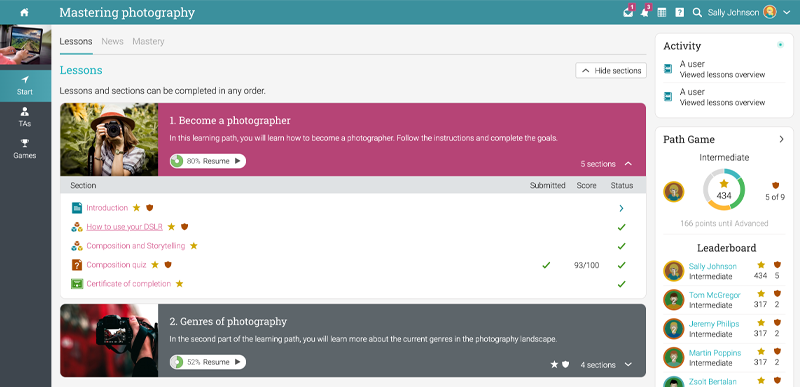Image resolution: width=800 pixels, height=387 pixels.
Task: Click the Hide sections button
Action: tap(611, 70)
